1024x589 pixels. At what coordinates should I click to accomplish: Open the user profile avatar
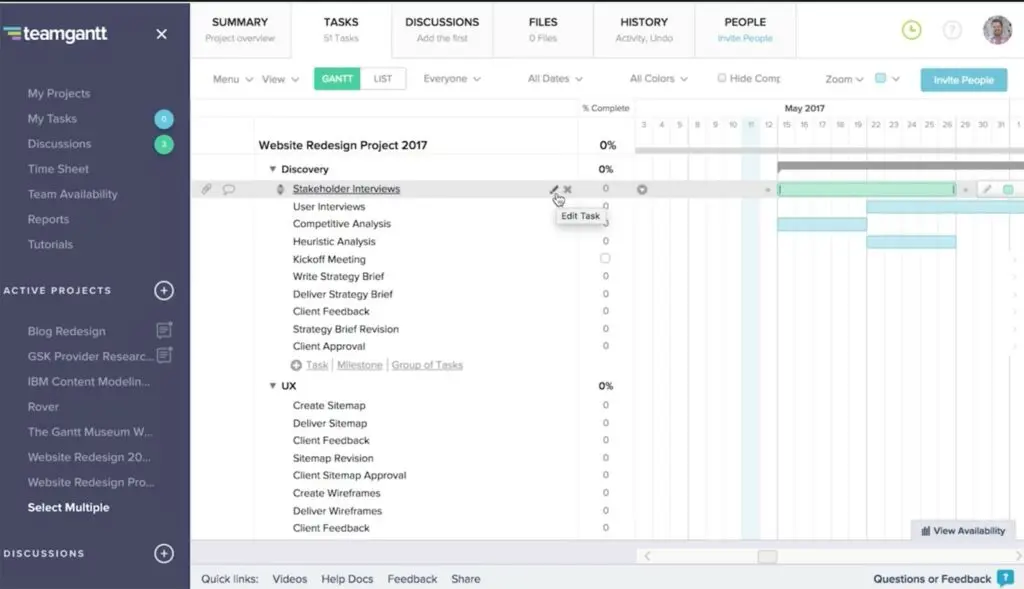pyautogui.click(x=997, y=30)
